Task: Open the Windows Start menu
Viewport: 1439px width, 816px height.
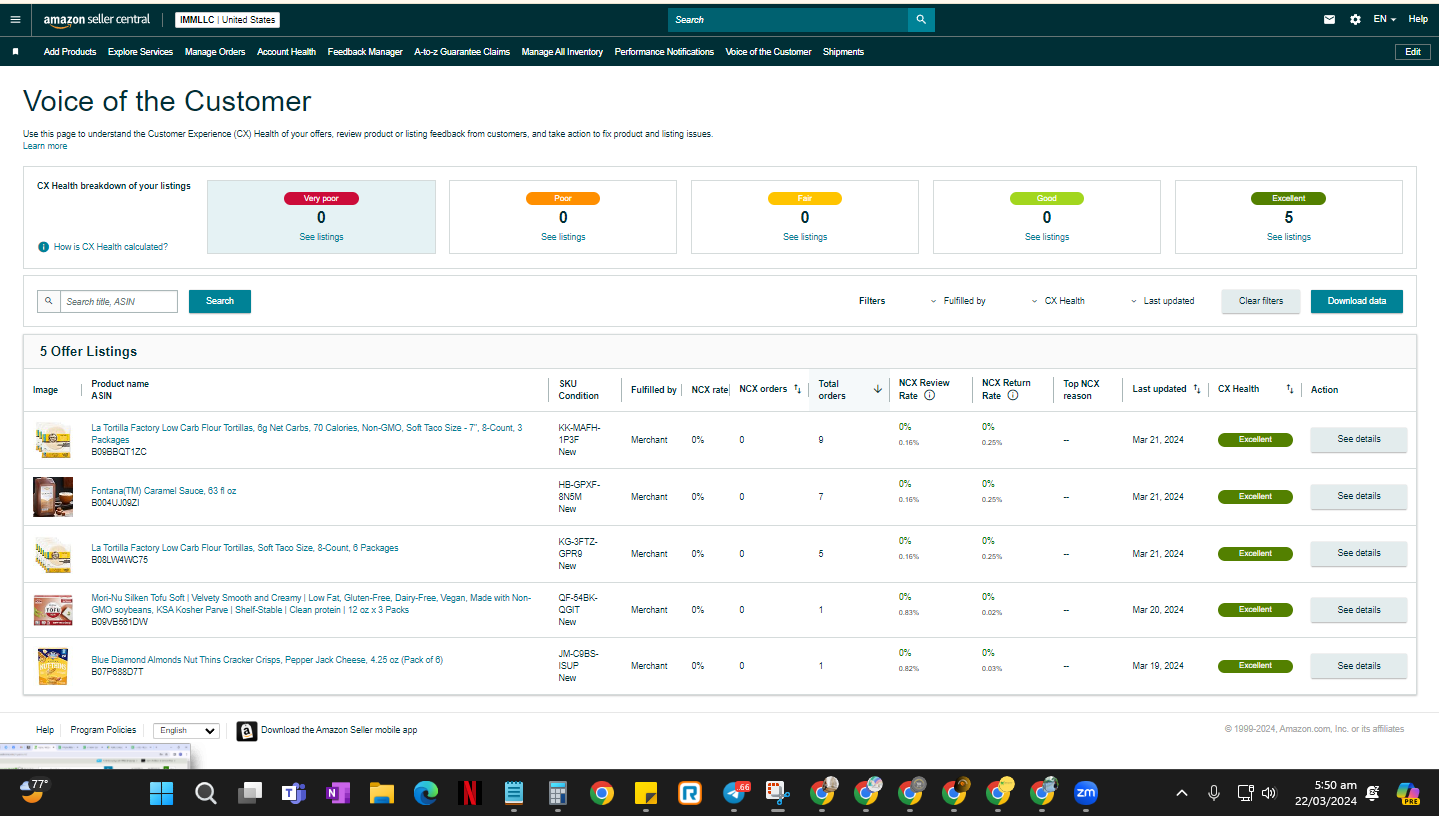Action: [161, 794]
